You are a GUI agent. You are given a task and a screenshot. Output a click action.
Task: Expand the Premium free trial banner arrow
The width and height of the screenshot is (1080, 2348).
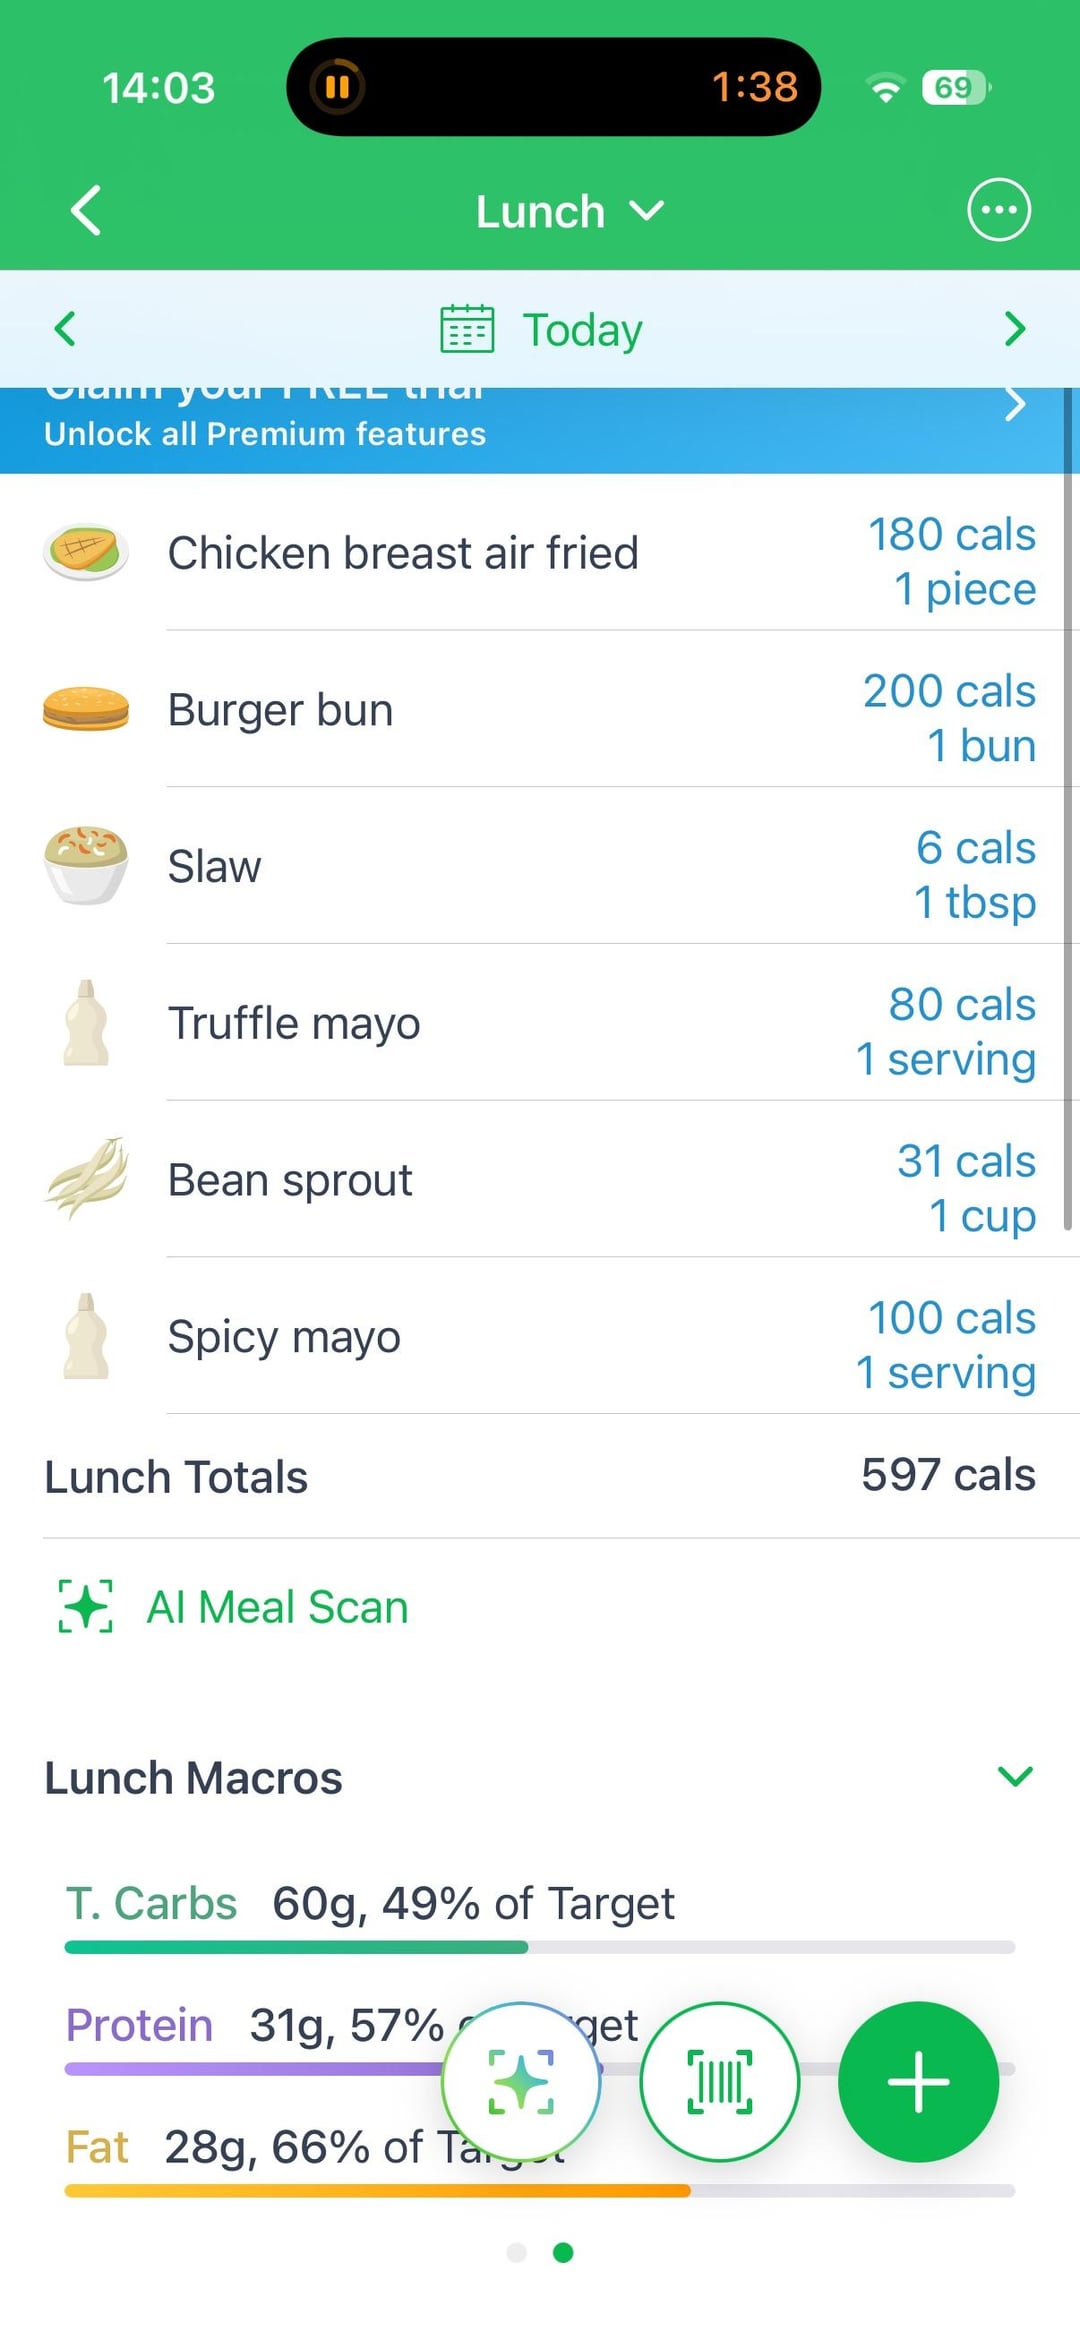tap(1014, 405)
